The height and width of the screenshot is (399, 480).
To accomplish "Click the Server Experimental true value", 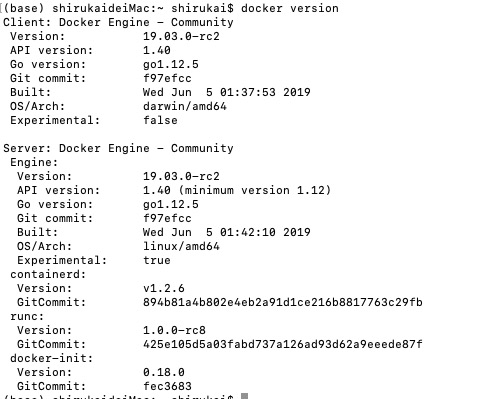I will pos(157,260).
